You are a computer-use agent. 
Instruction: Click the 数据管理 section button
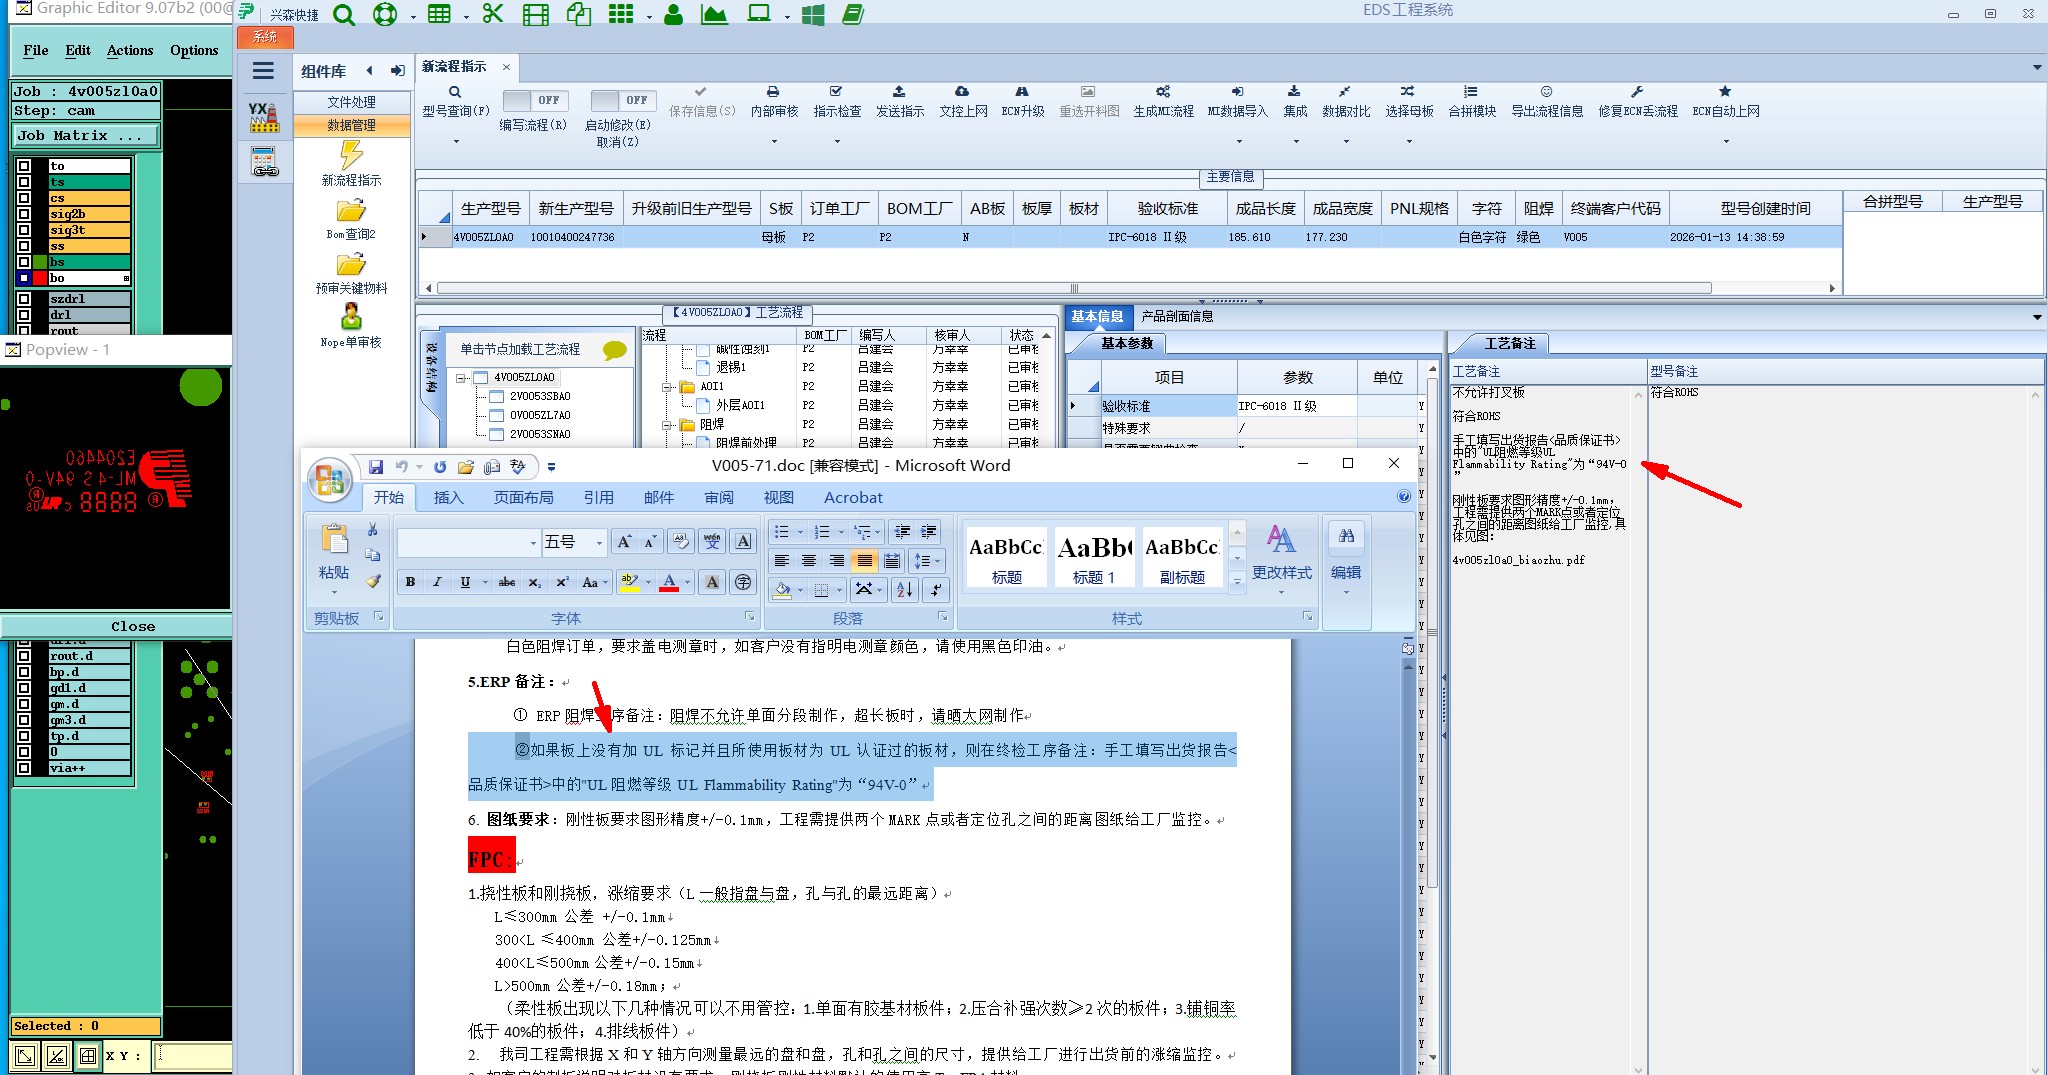click(x=351, y=125)
